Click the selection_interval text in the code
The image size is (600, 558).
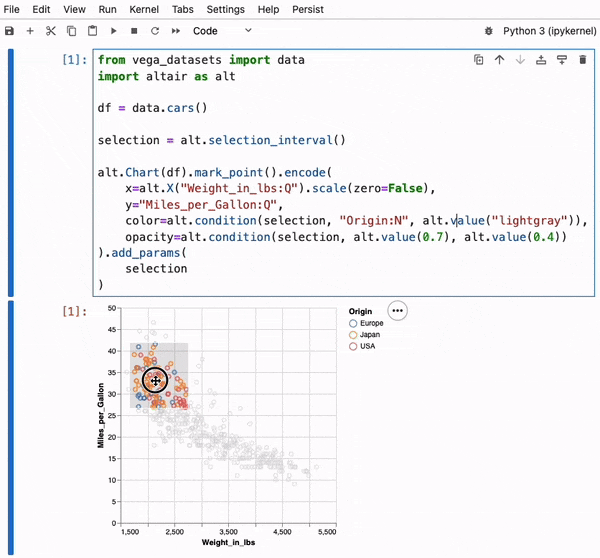pyautogui.click(x=270, y=140)
